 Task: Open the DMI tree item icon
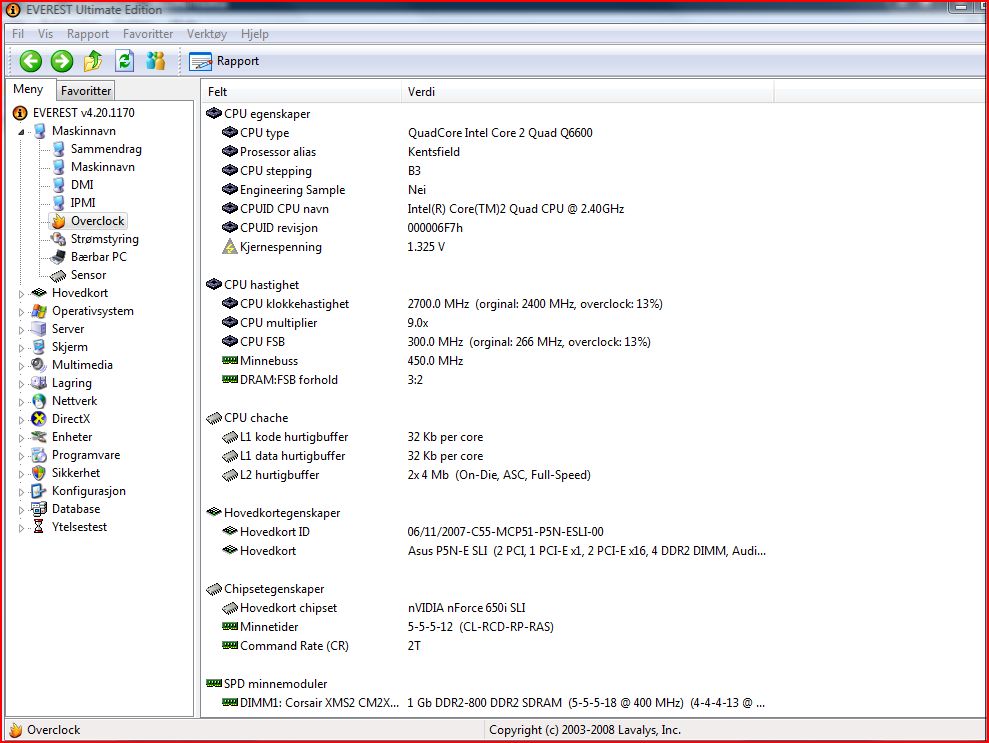click(x=59, y=185)
